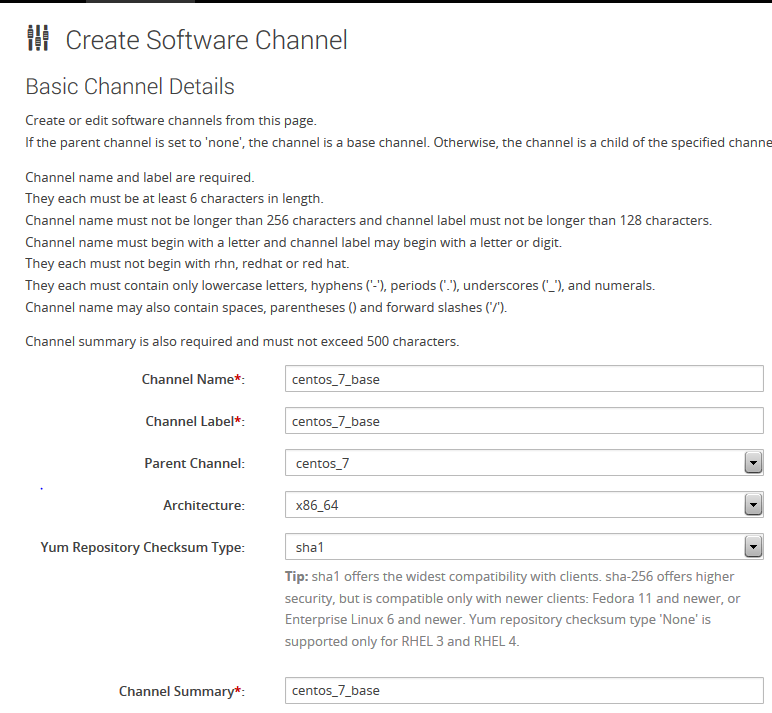Click the 'Create Software Channel' heading
772x713 pixels.
click(x=206, y=40)
